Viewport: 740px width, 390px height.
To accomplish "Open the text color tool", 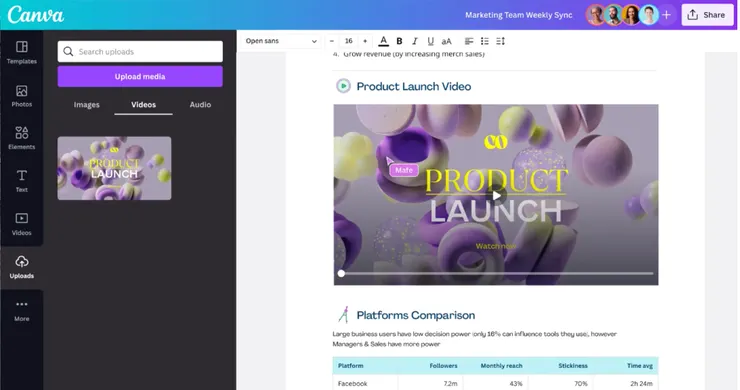I will [384, 41].
